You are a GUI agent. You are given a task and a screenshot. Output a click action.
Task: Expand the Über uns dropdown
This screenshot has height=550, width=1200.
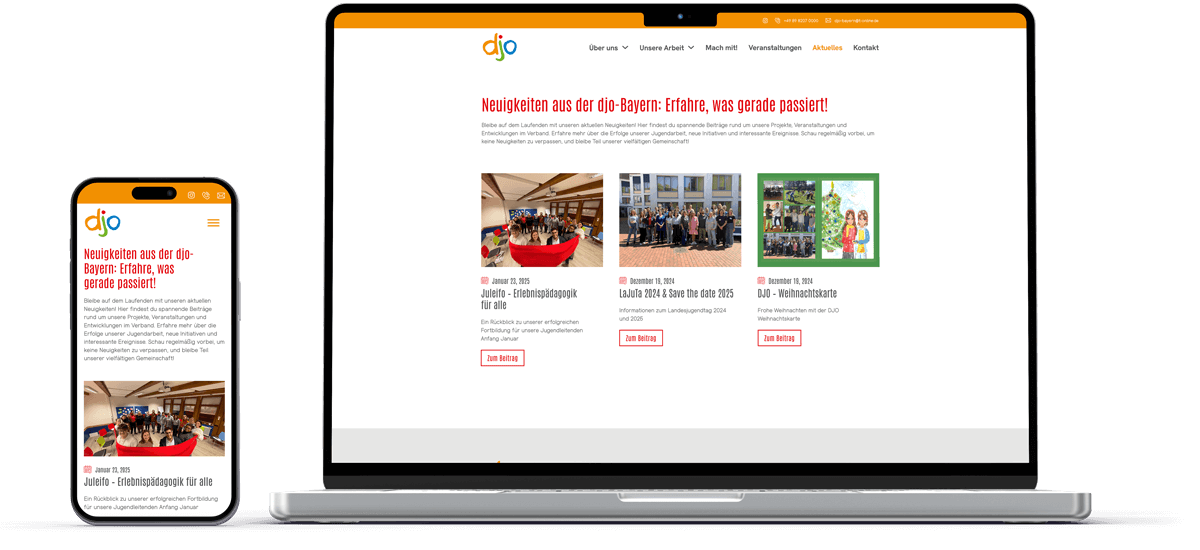click(x=608, y=48)
